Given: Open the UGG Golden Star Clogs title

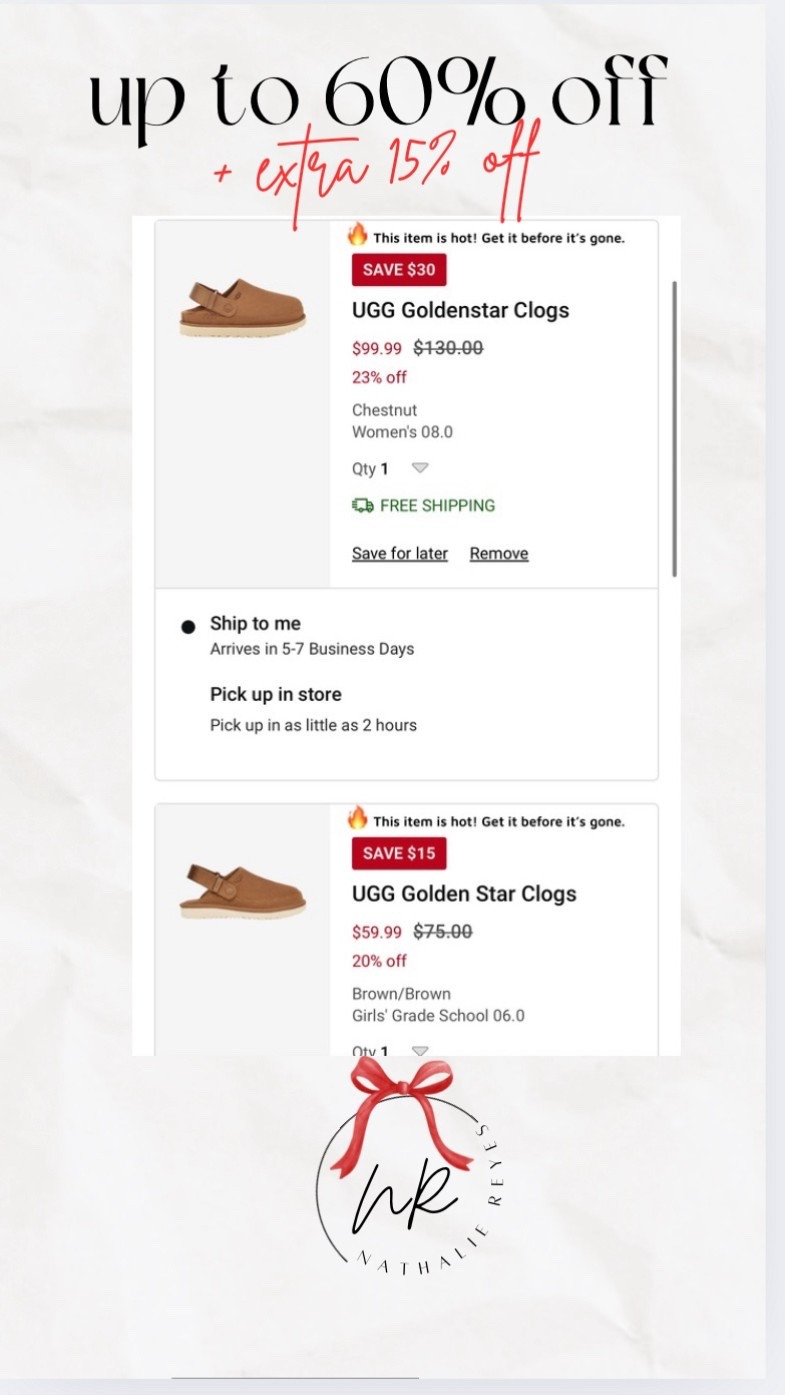Looking at the screenshot, I should point(464,894).
